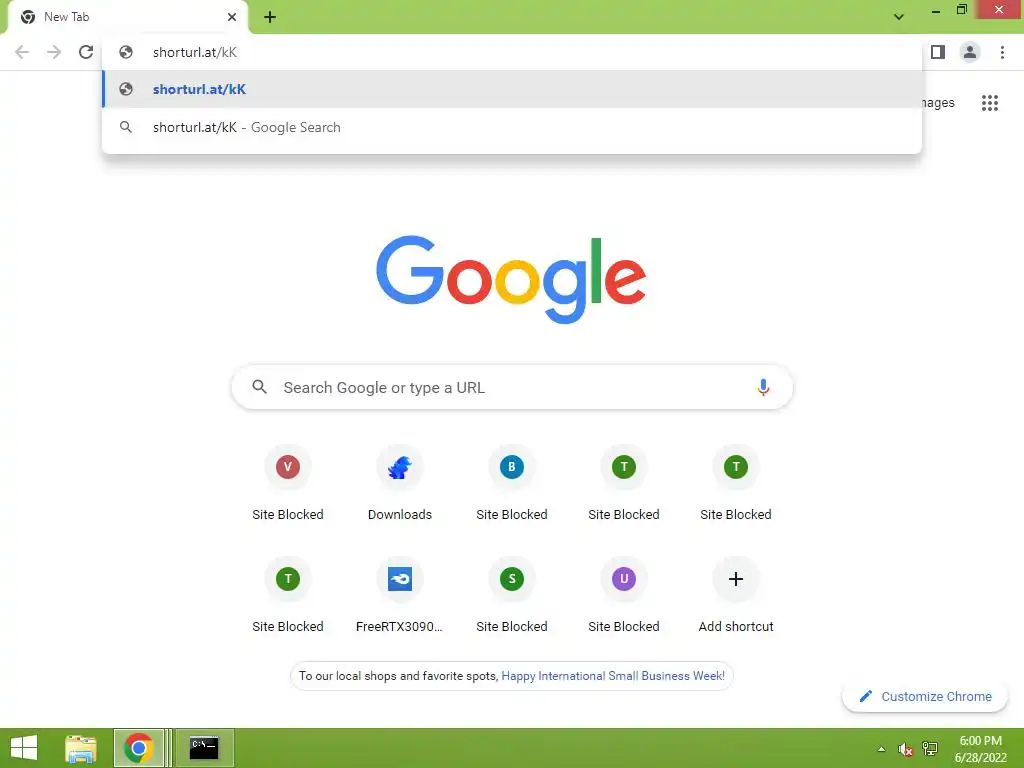Open the Command Prompt taskbar icon

[x=204, y=748]
